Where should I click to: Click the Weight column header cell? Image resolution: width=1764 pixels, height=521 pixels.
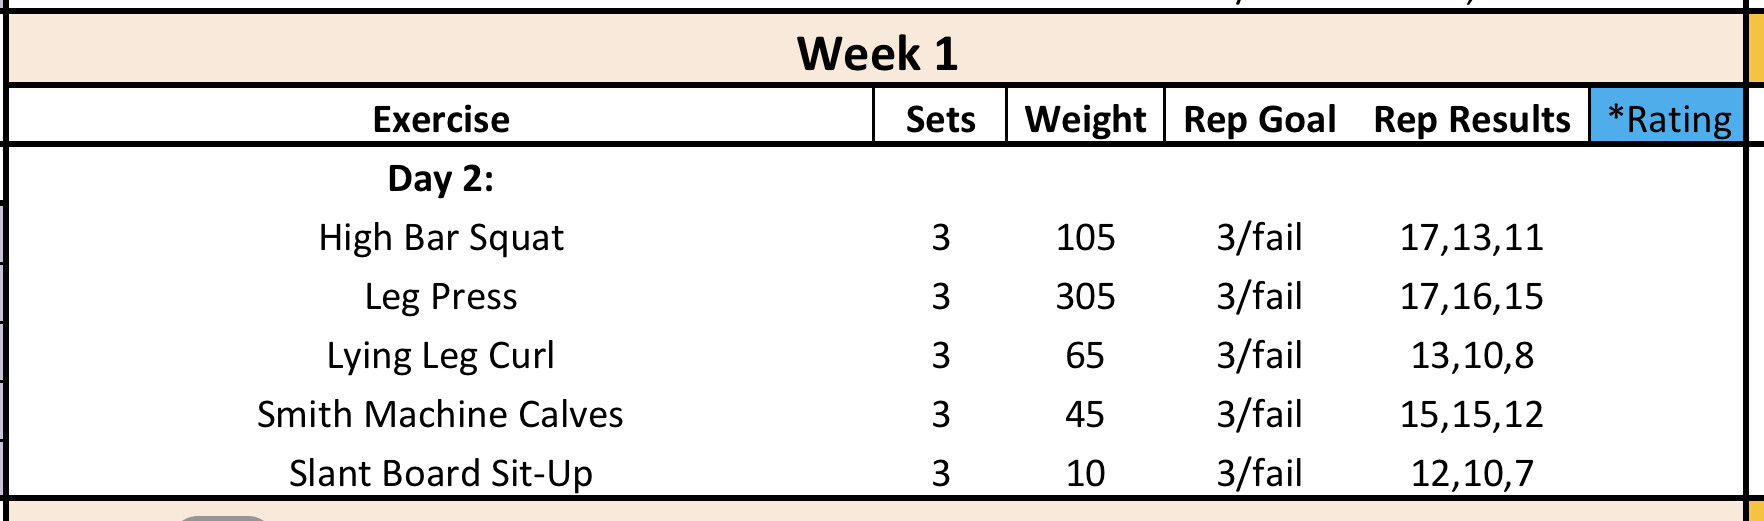pos(1085,119)
